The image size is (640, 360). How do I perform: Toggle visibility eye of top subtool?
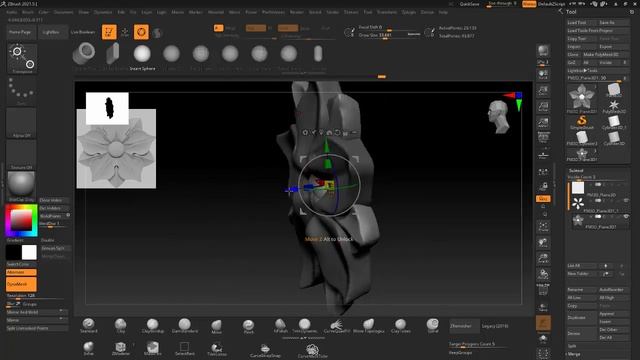(626, 184)
